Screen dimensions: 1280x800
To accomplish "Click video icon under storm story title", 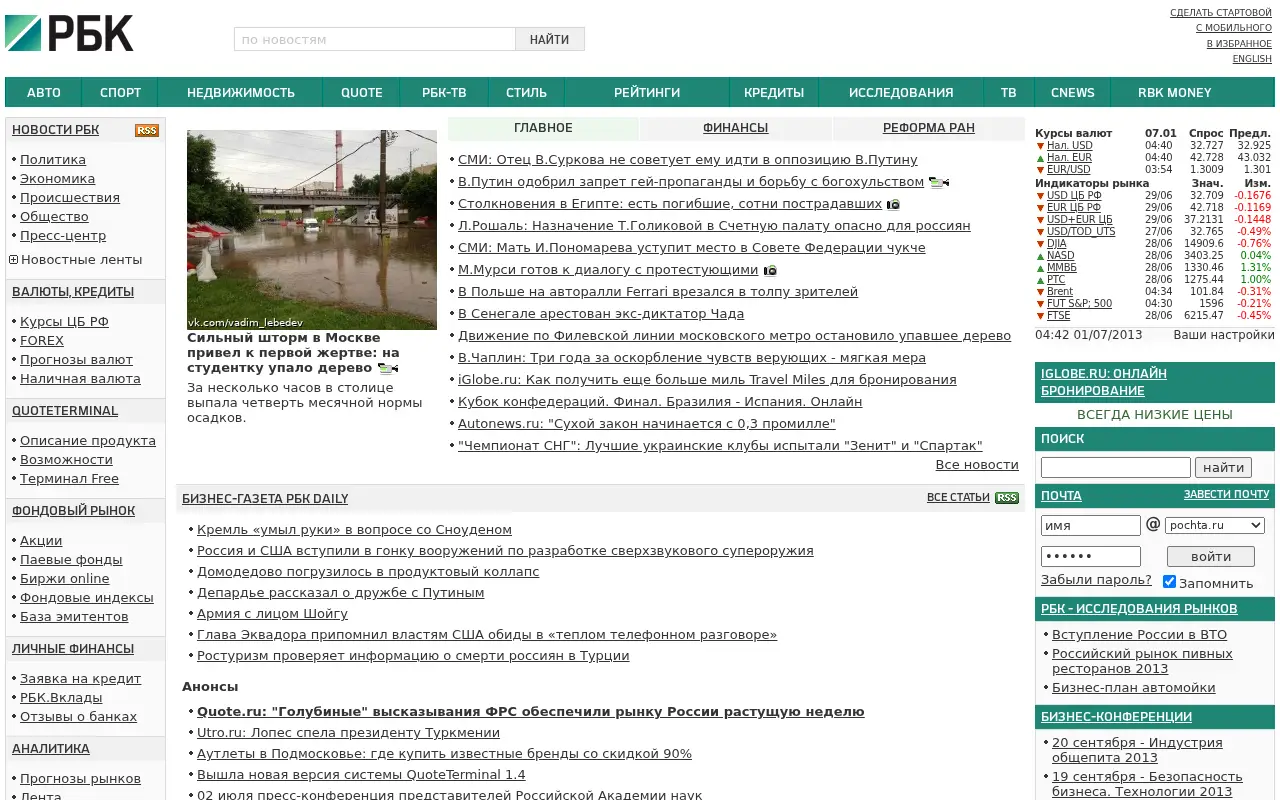I will tap(387, 368).
